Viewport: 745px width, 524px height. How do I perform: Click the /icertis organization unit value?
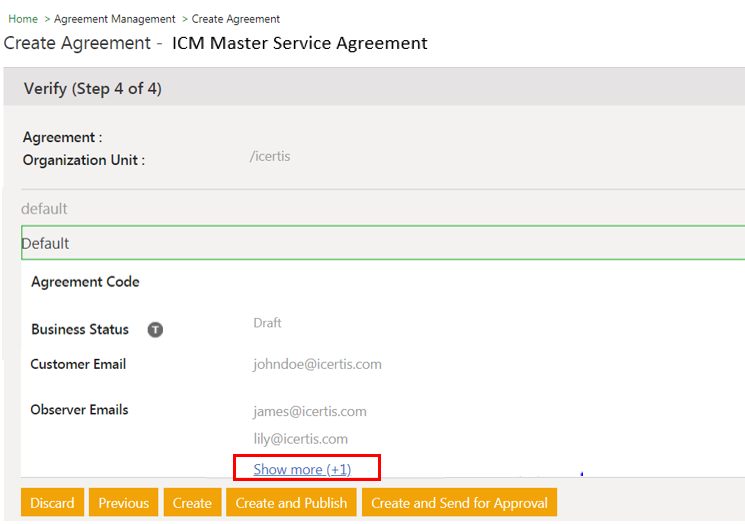click(x=269, y=156)
